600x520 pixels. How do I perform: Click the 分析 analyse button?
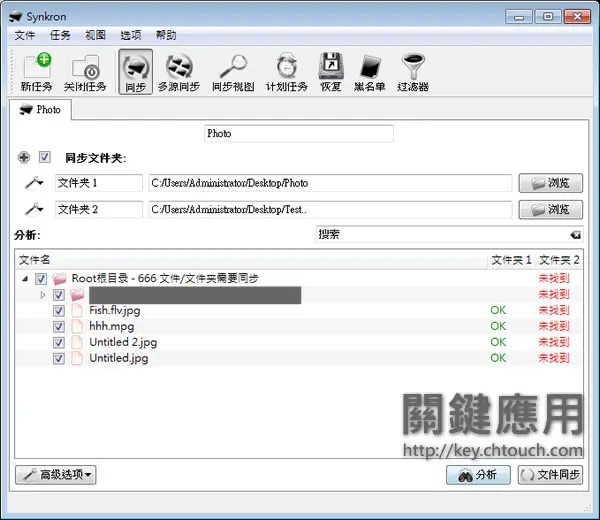point(478,475)
